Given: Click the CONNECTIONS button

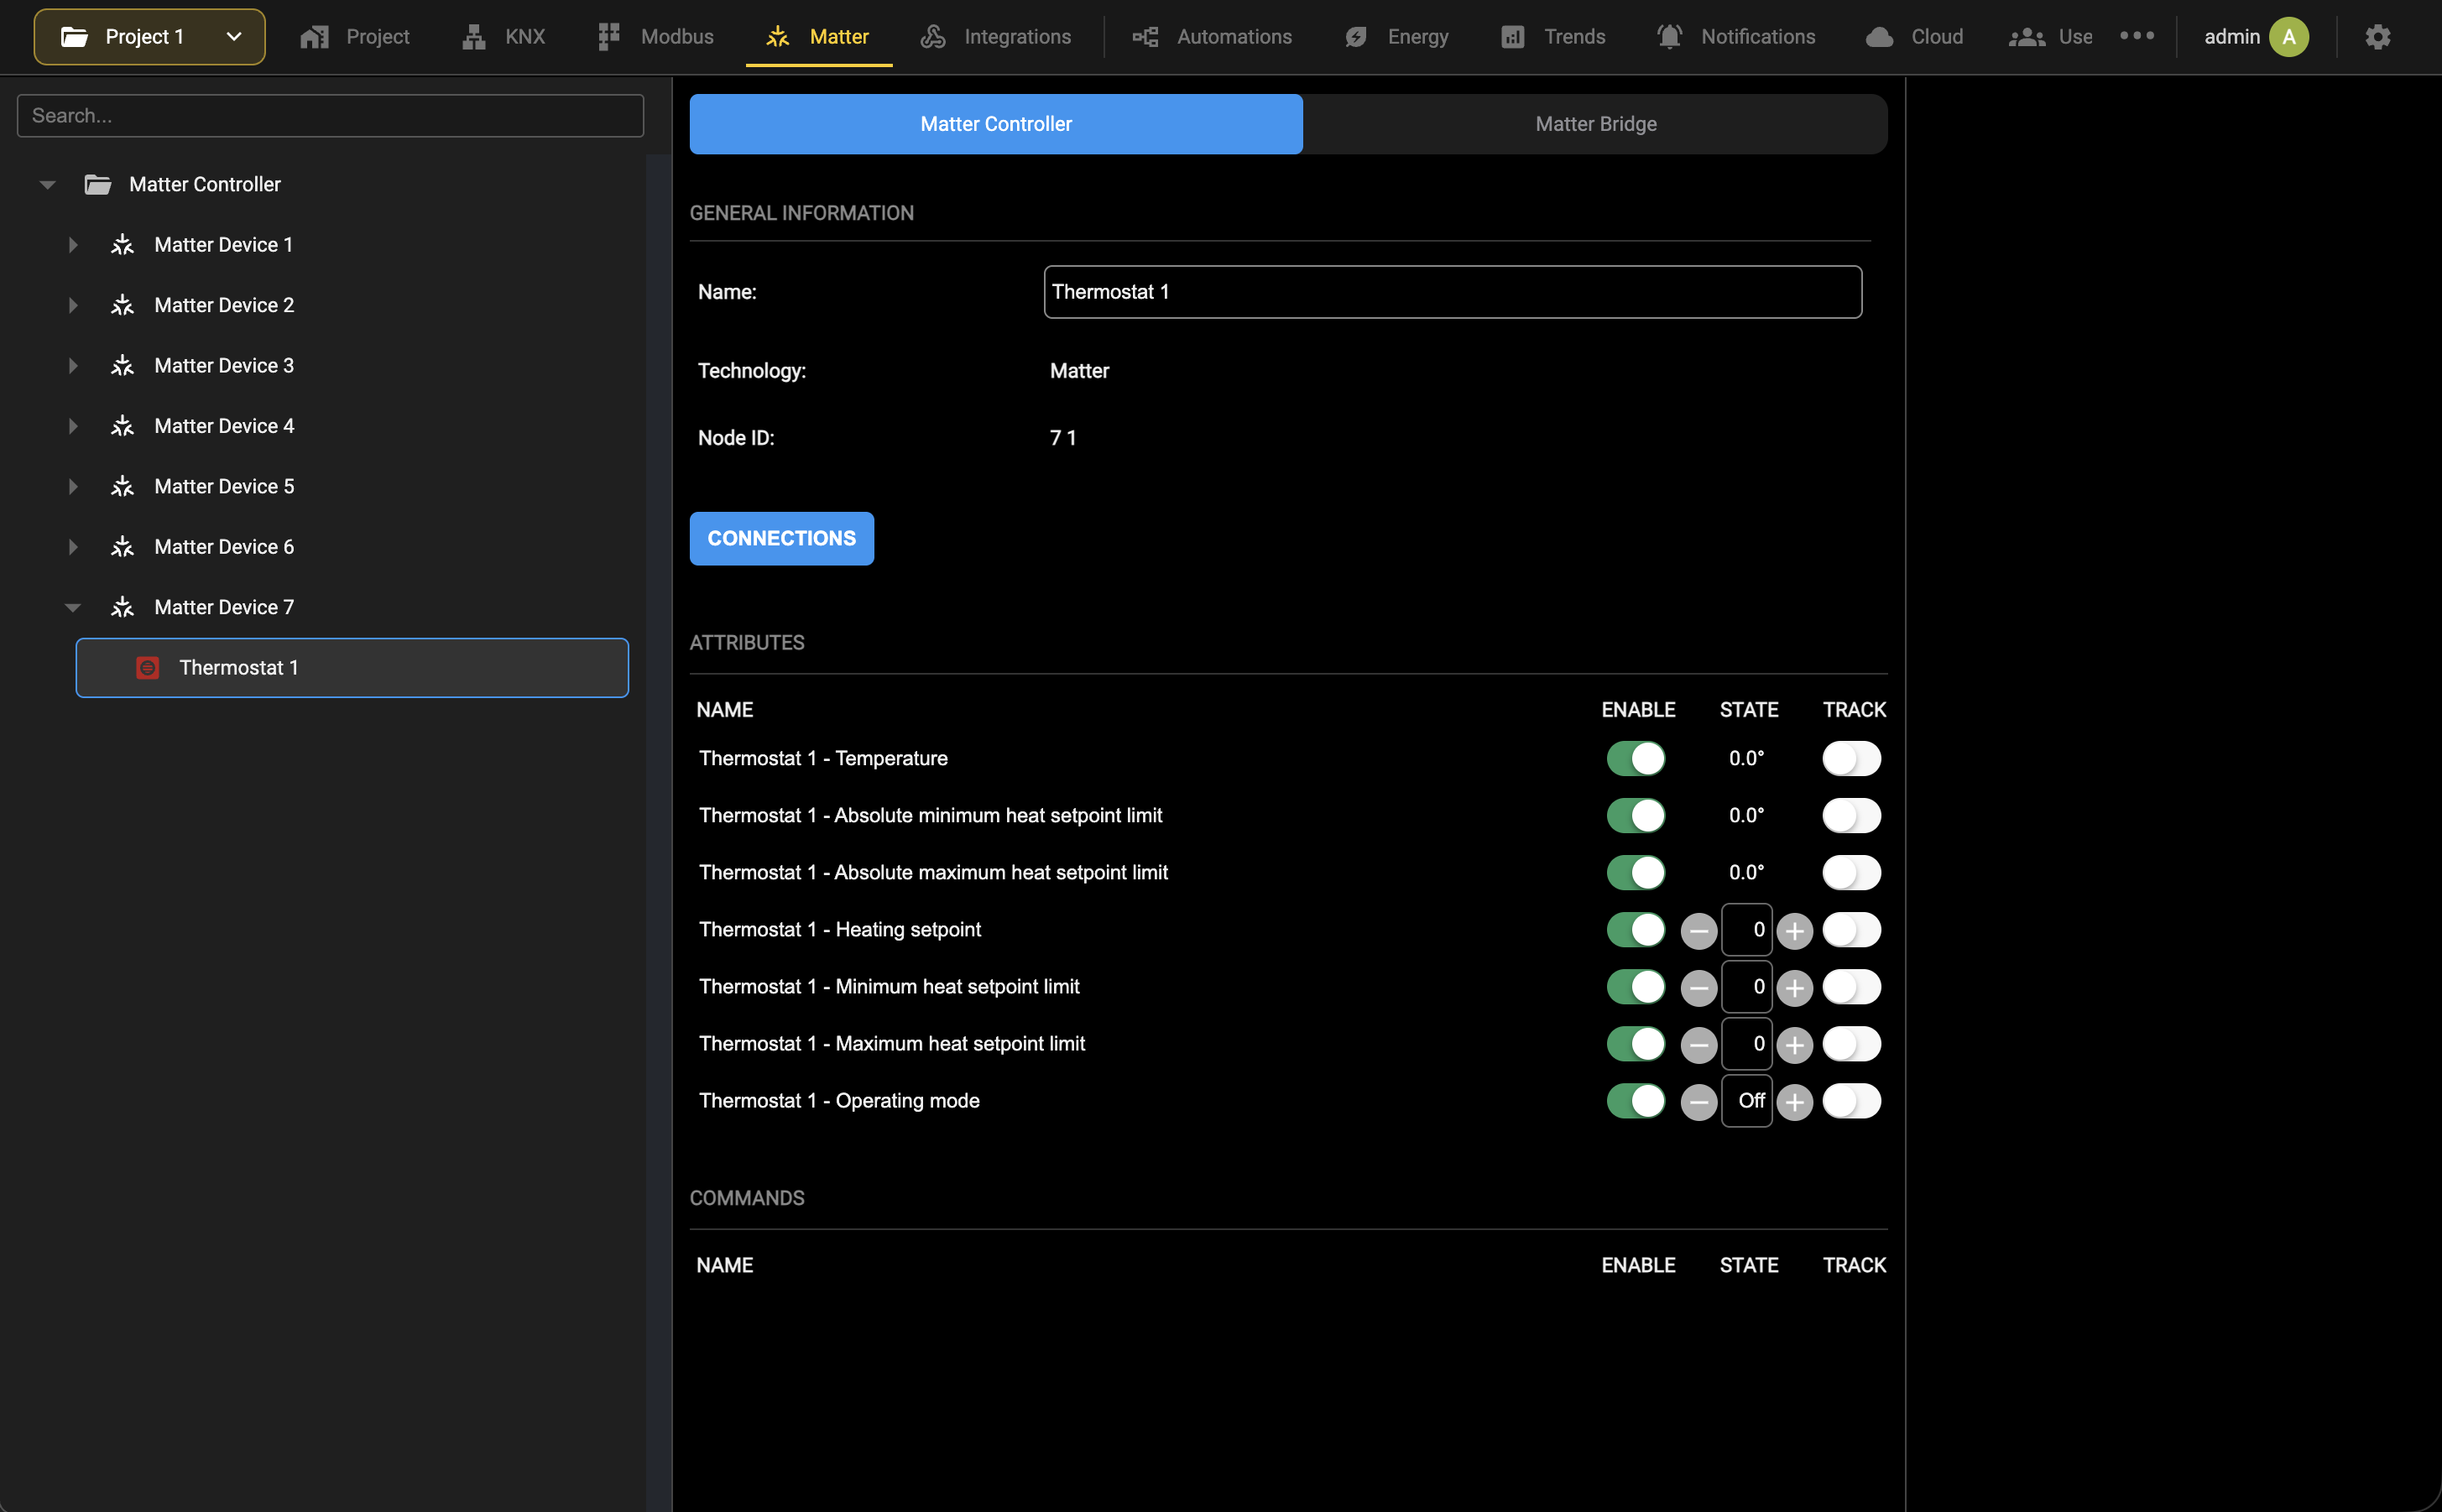Looking at the screenshot, I should (782, 539).
